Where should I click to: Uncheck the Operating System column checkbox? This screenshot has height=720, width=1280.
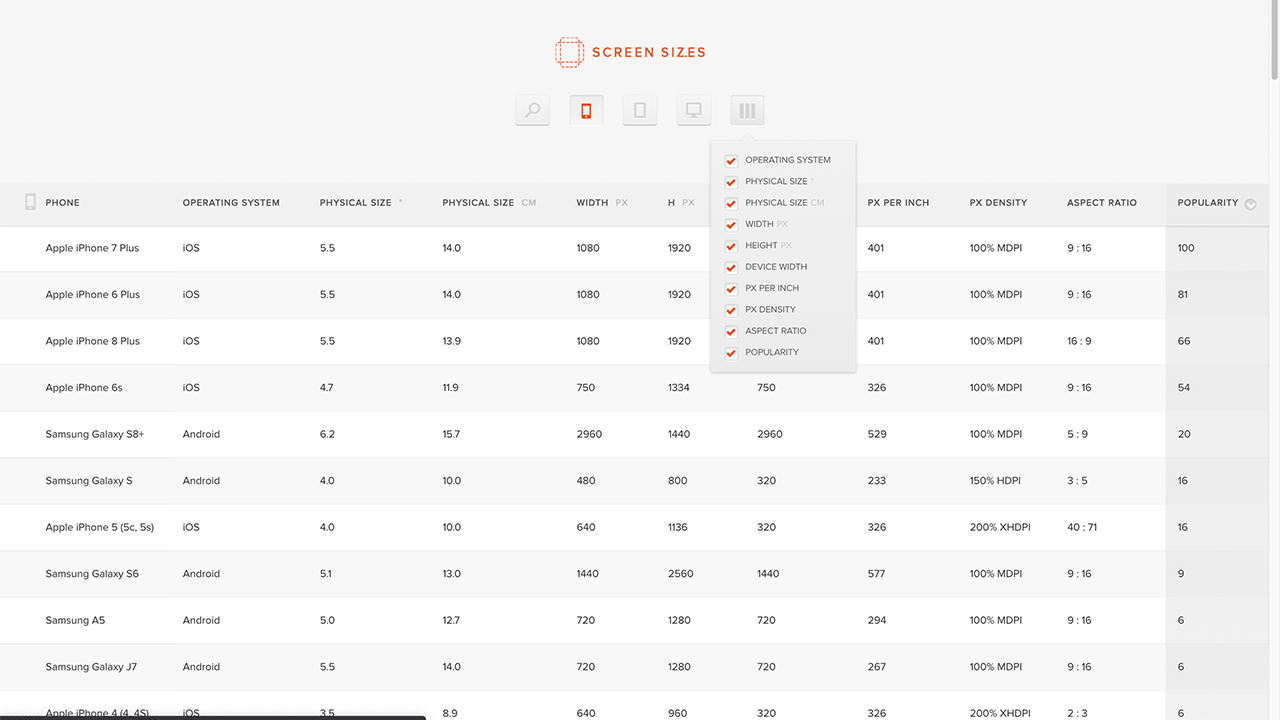(731, 161)
